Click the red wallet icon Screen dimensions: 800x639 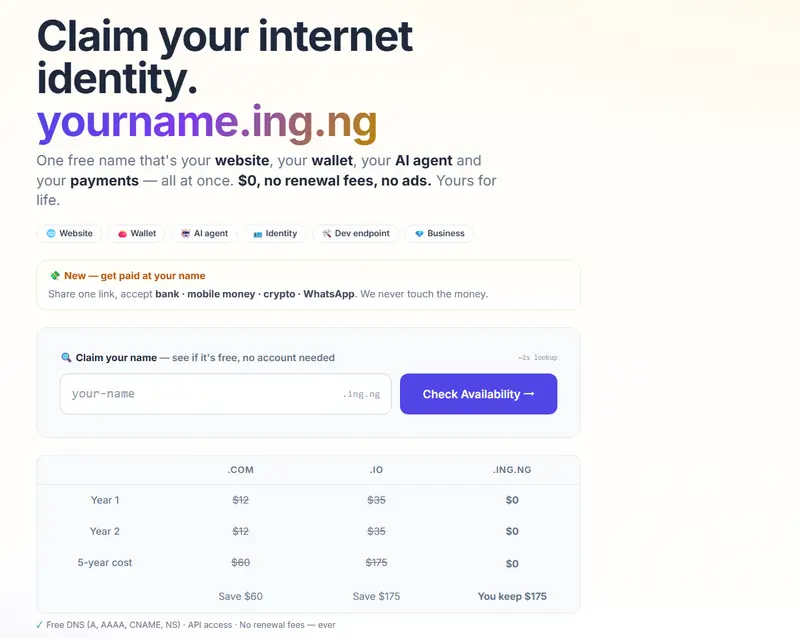(122, 234)
